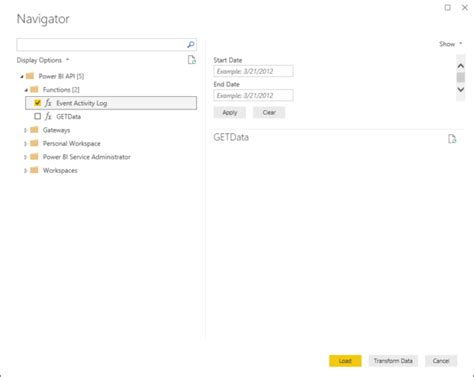Click the Load button
The width and height of the screenshot is (474, 377).
pyautogui.click(x=345, y=361)
